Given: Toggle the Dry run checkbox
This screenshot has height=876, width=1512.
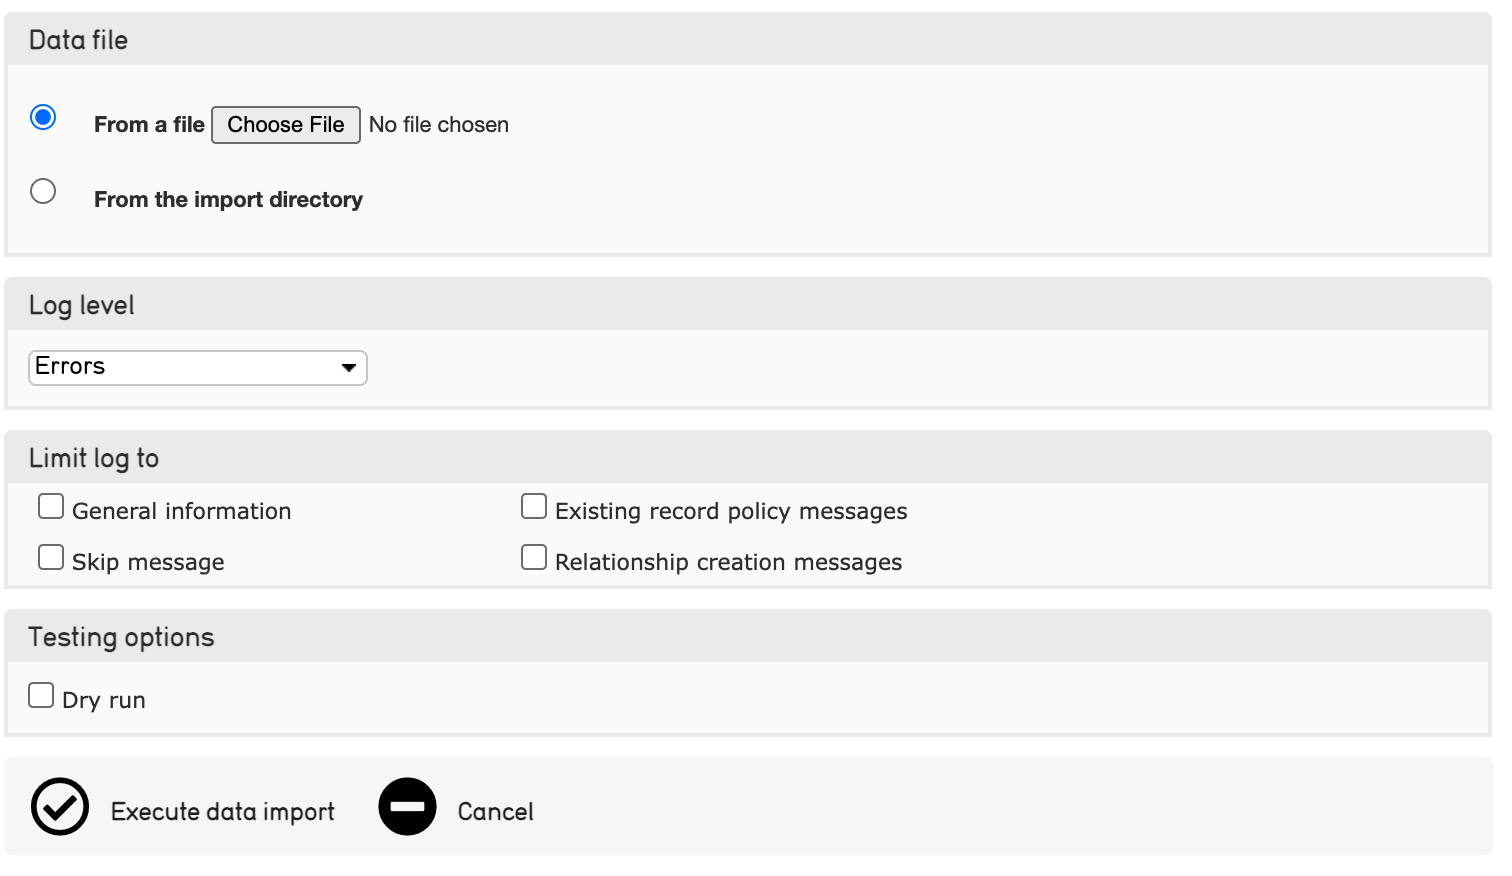Looking at the screenshot, I should click(x=41, y=695).
